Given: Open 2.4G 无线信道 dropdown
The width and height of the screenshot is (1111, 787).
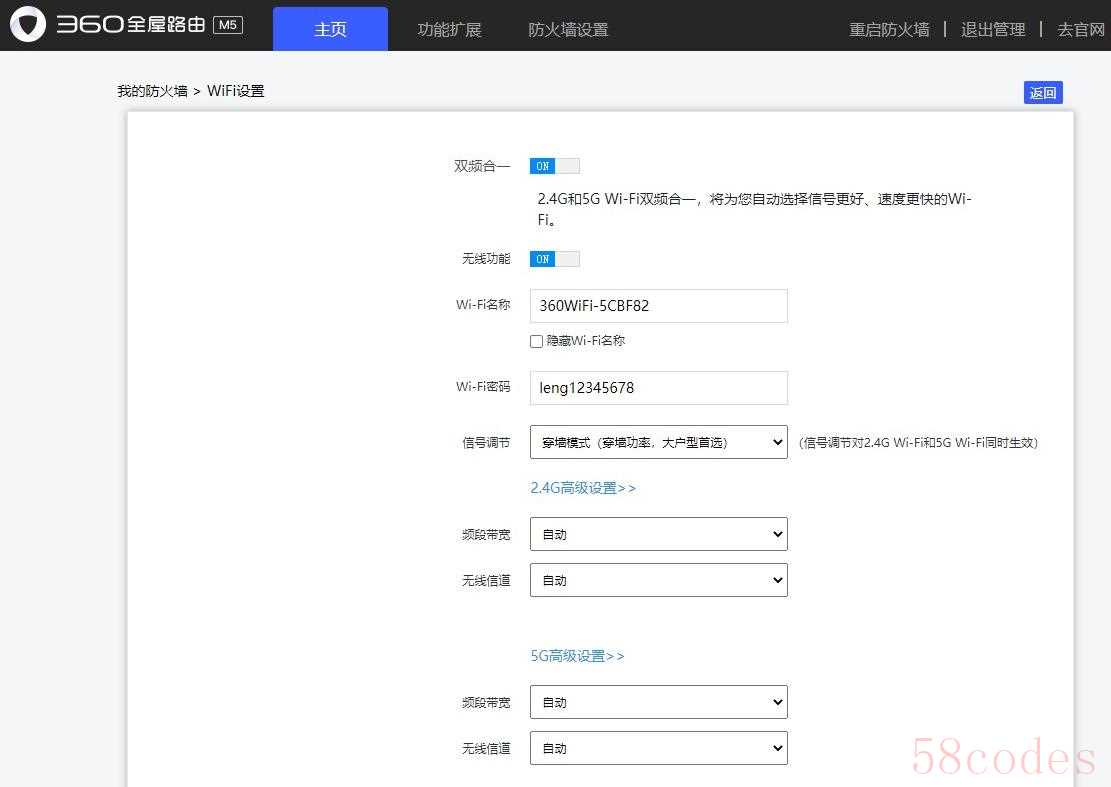Looking at the screenshot, I should point(658,580).
